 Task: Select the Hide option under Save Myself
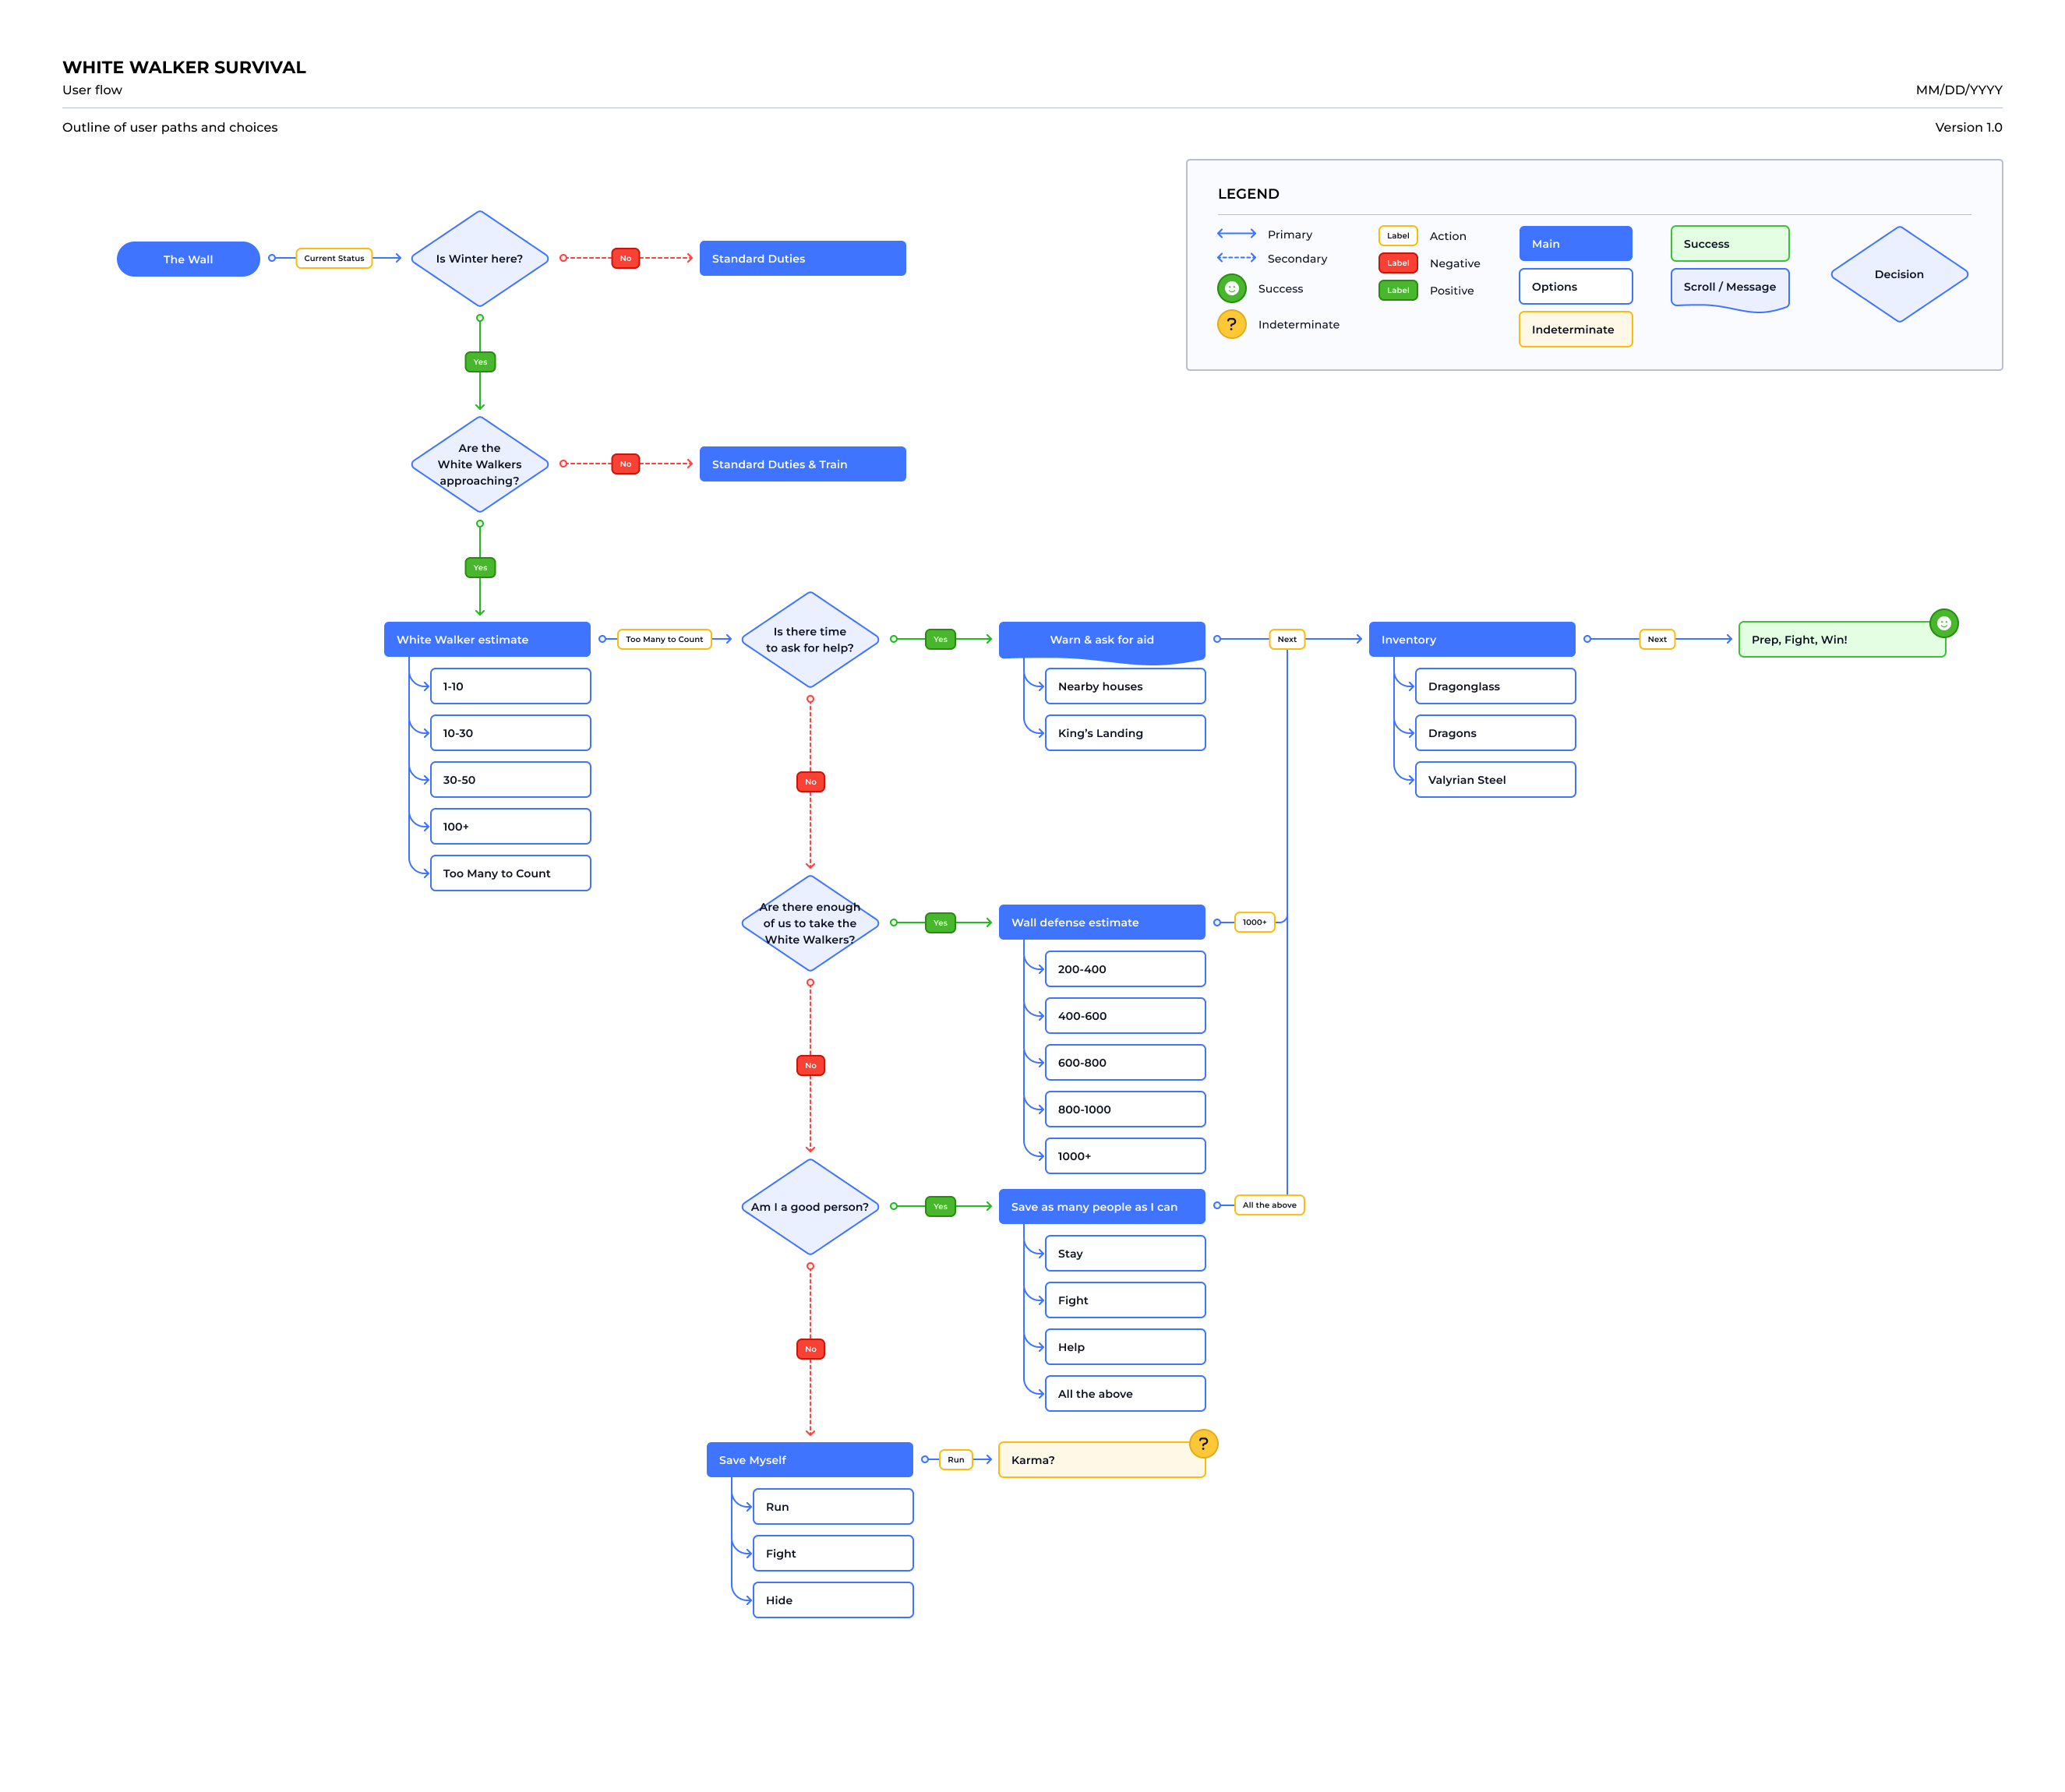pyautogui.click(x=832, y=1600)
